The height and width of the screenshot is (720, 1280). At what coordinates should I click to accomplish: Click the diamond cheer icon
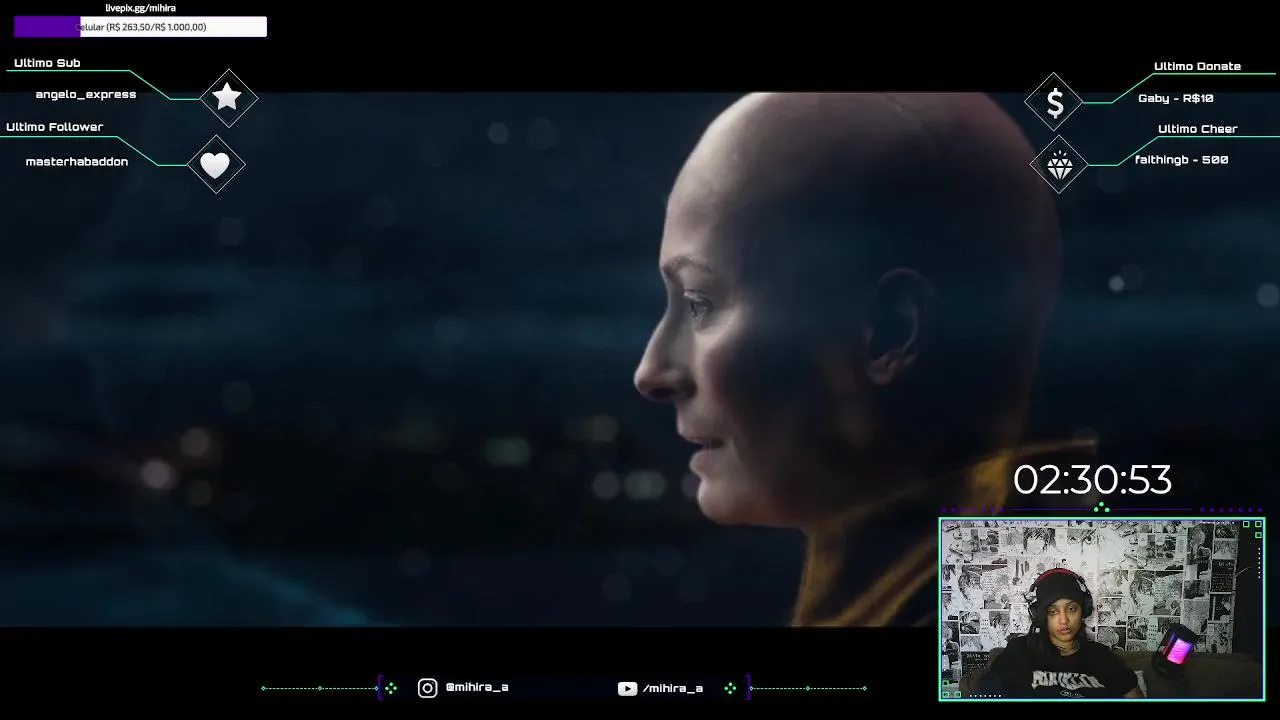tap(1059, 166)
